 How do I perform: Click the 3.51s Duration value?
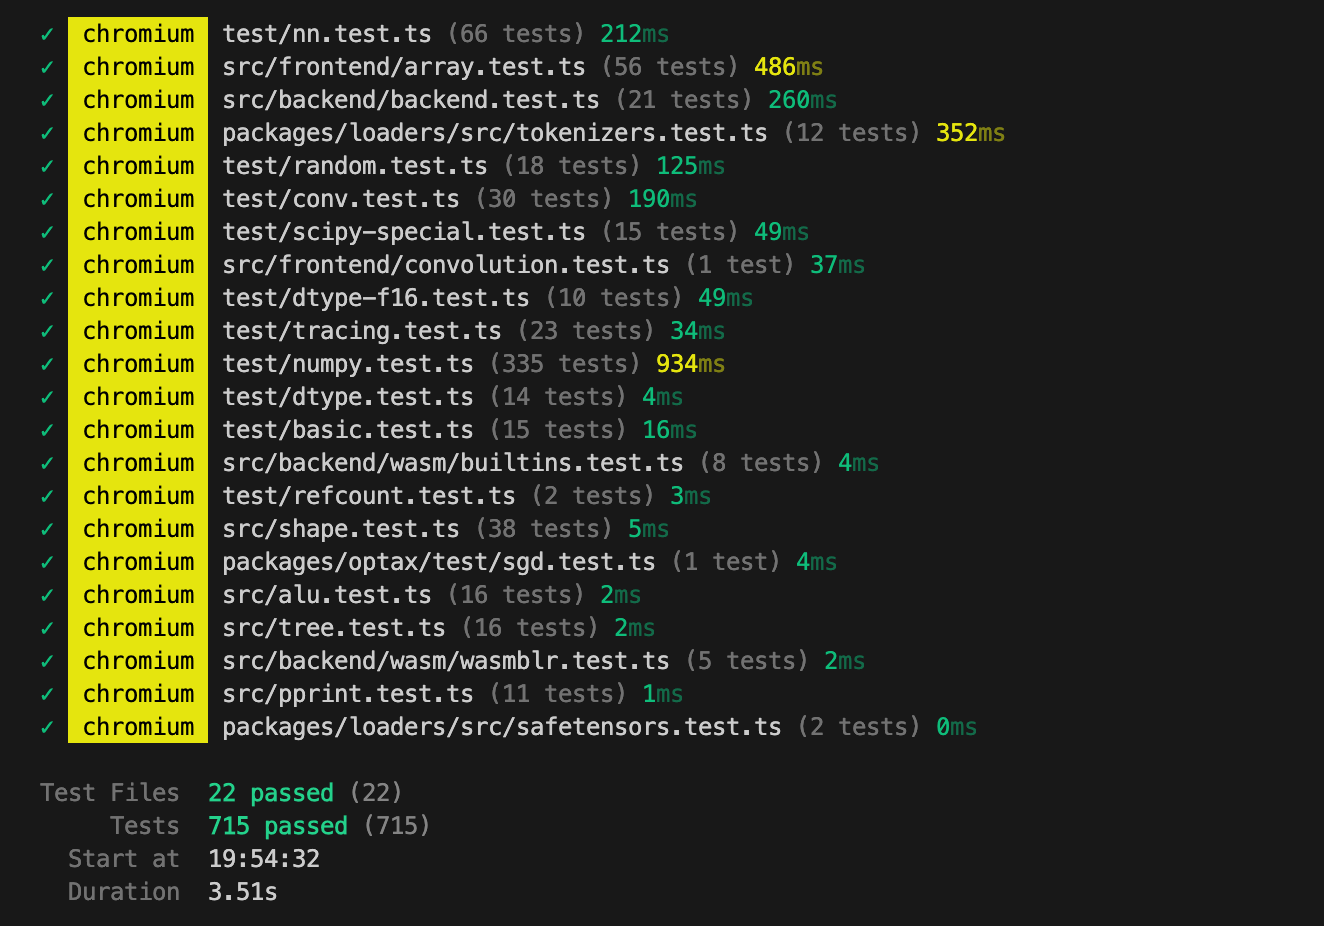[x=242, y=892]
